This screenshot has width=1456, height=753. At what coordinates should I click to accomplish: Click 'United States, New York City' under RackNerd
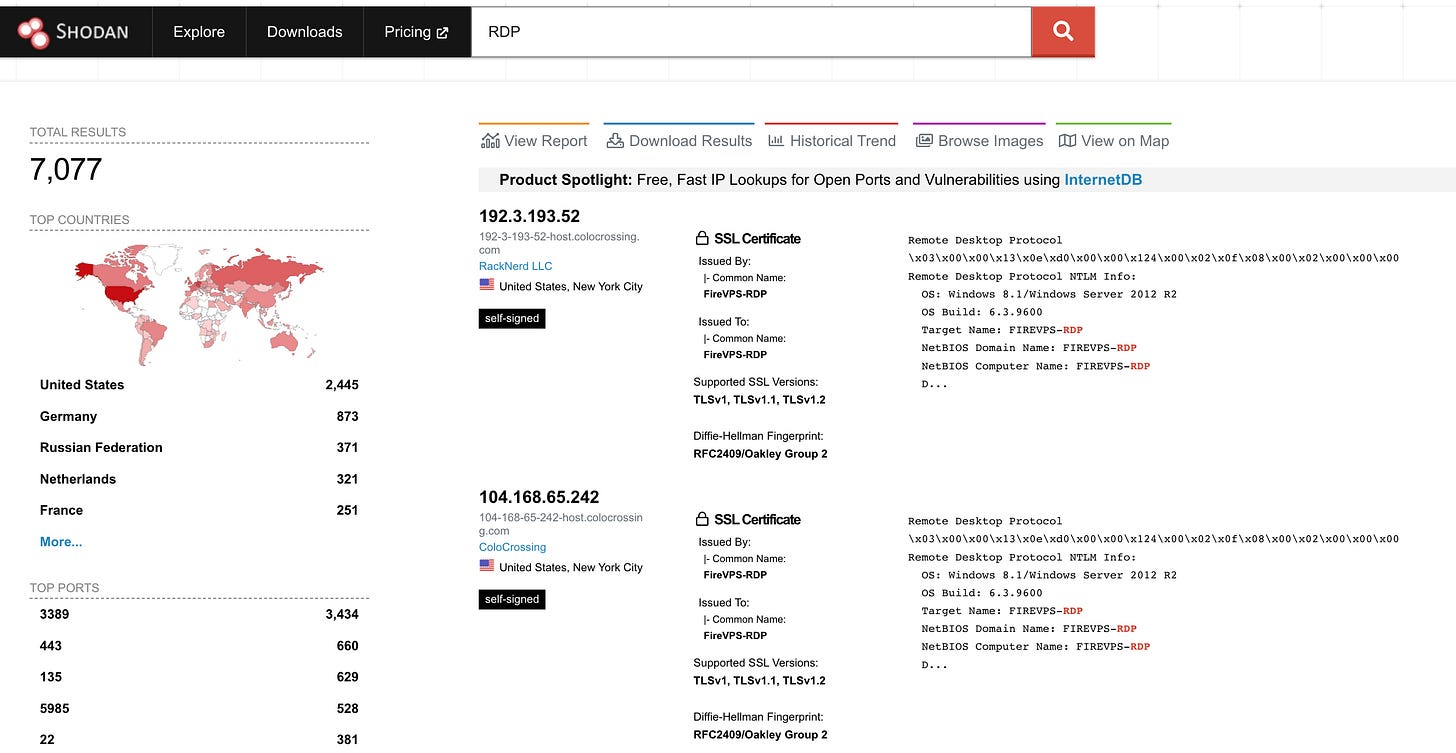pos(571,286)
